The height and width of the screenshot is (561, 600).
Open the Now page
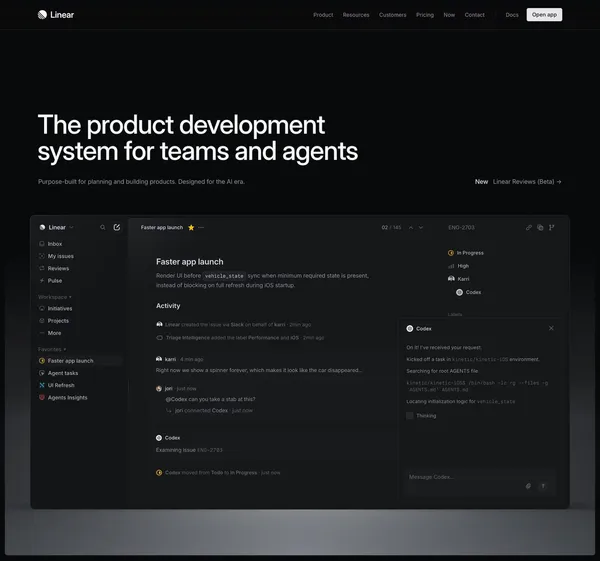click(449, 15)
